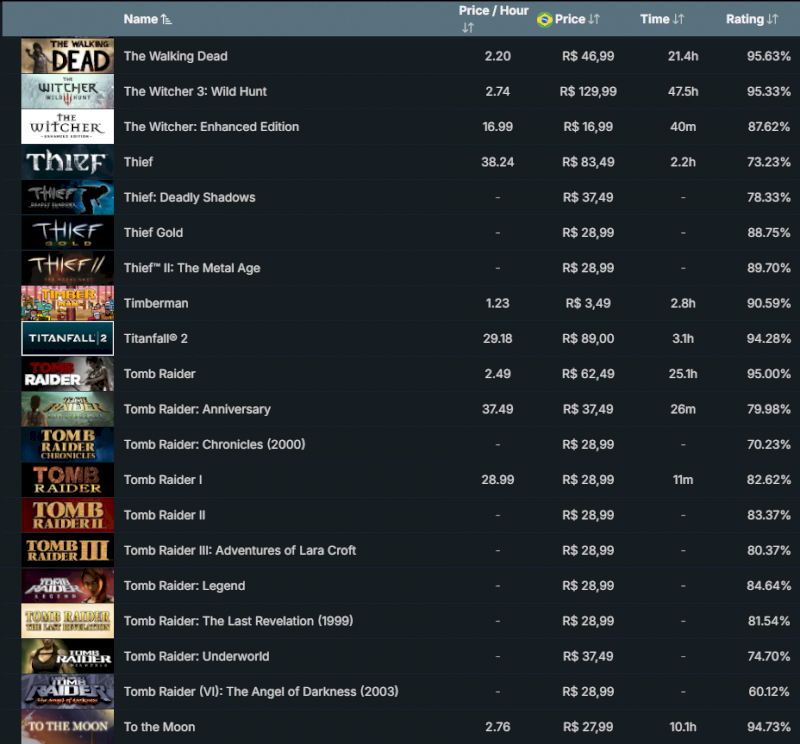Open the Thief Gold cover thumbnail
Screen dimensions: 800x744
67,233
